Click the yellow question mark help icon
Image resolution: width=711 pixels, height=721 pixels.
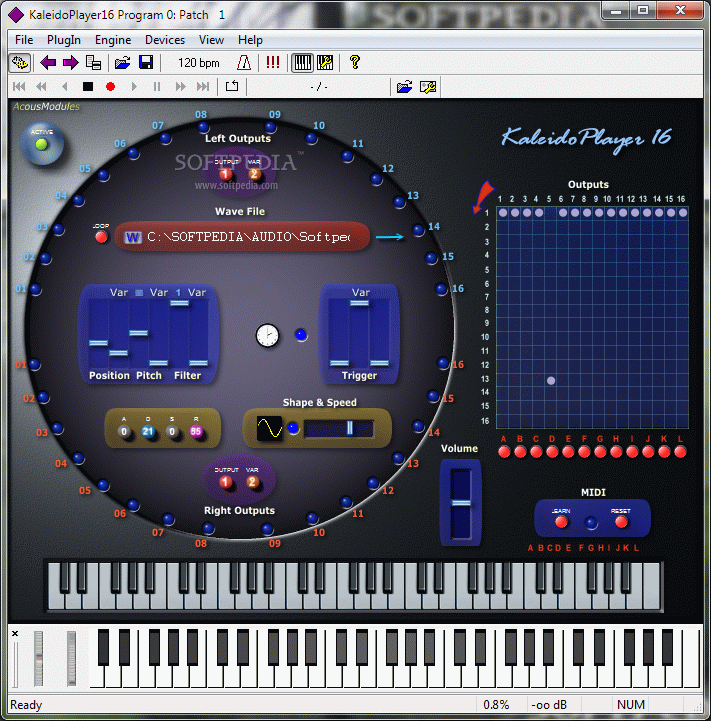355,63
